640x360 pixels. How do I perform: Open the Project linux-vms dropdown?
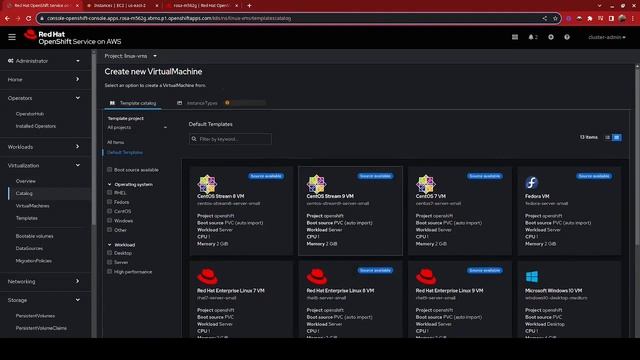click(131, 56)
